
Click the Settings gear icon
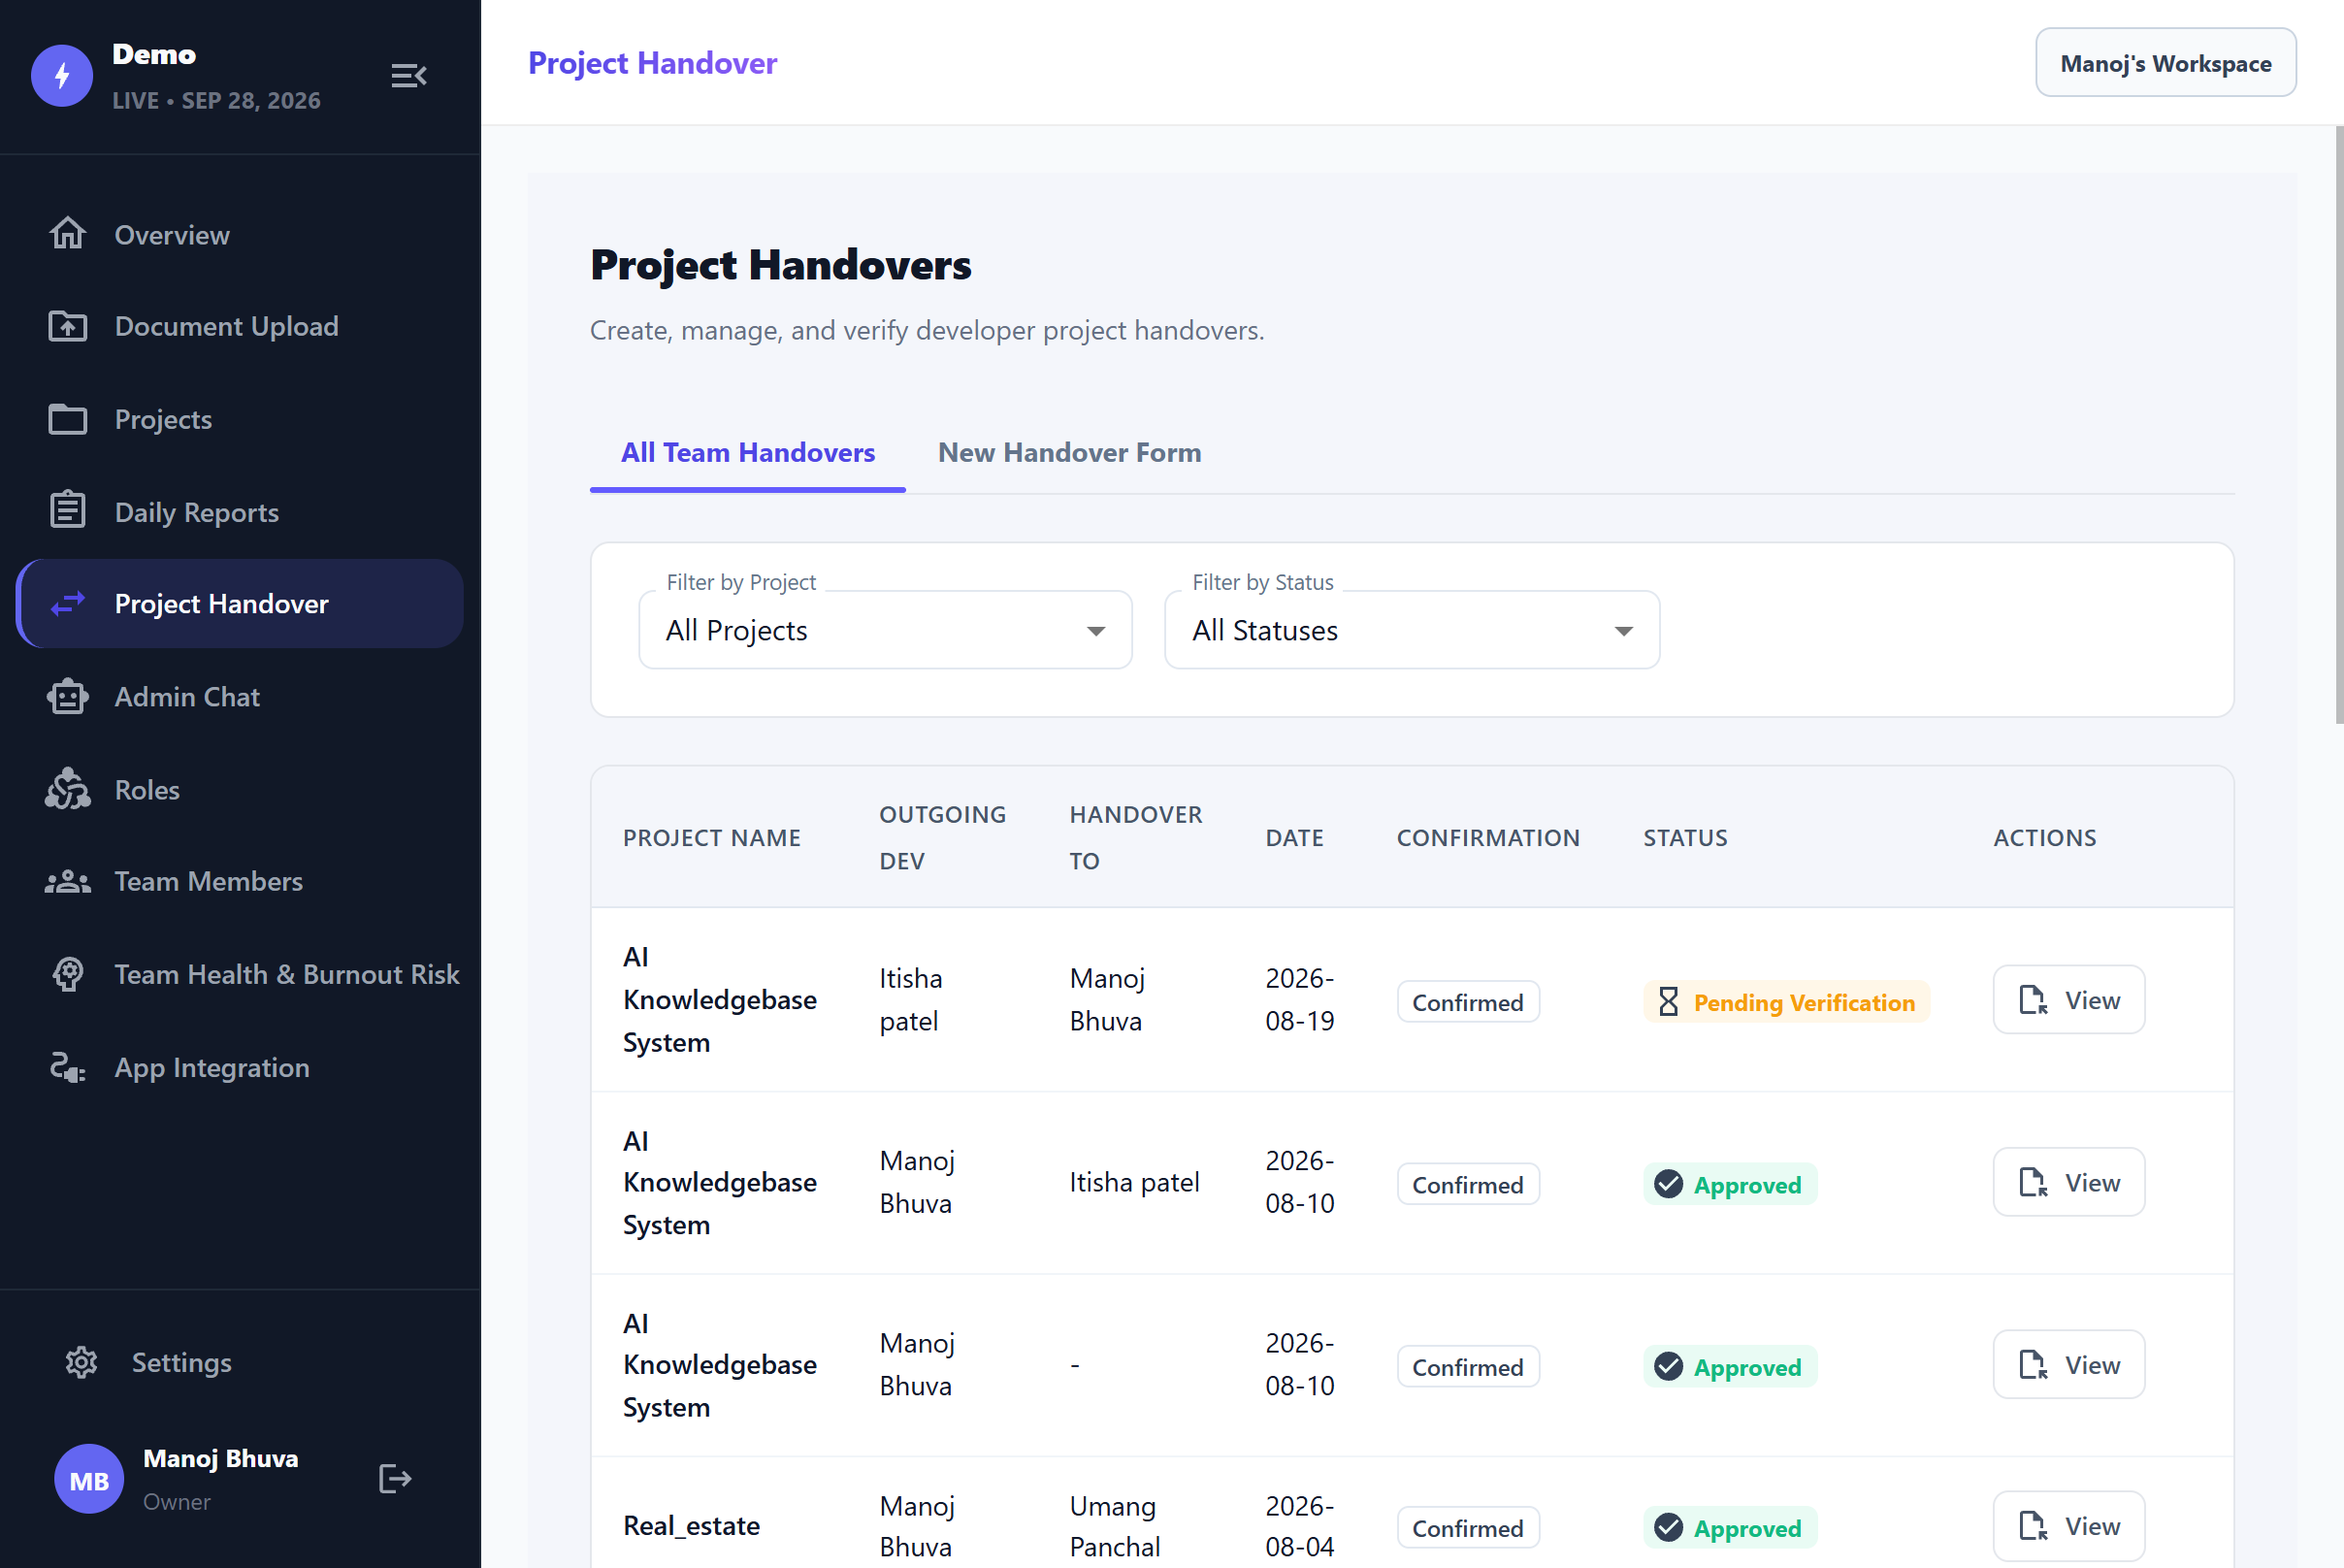point(81,1362)
